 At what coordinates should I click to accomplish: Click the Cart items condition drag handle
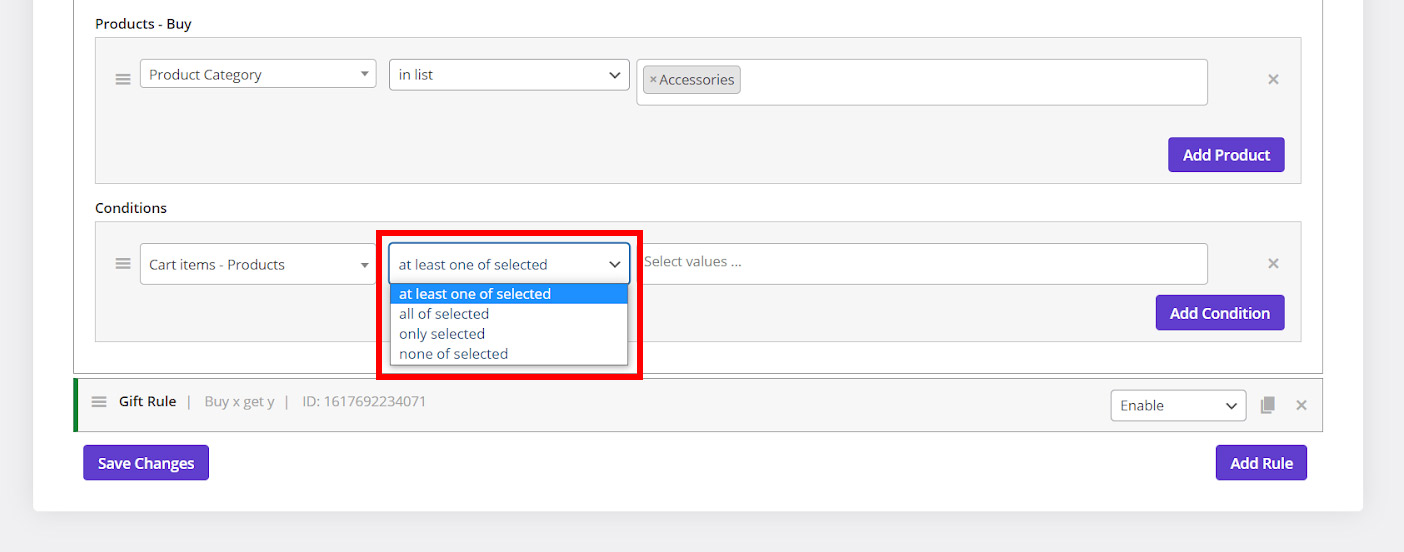click(123, 264)
